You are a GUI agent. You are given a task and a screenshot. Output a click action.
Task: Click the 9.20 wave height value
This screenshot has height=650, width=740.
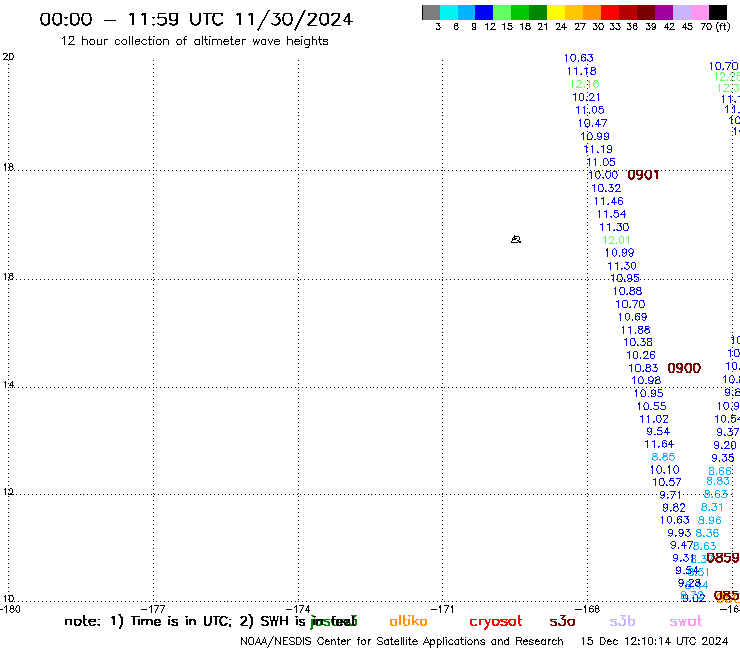[724, 445]
